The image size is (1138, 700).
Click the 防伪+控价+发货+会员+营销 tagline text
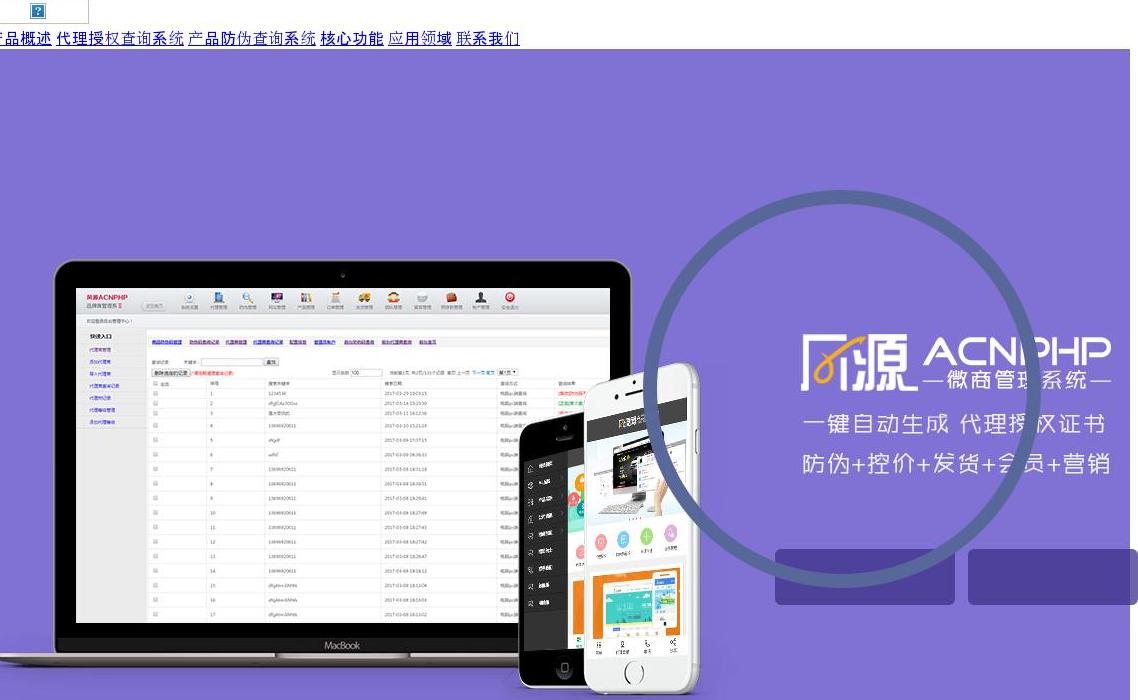point(956,463)
